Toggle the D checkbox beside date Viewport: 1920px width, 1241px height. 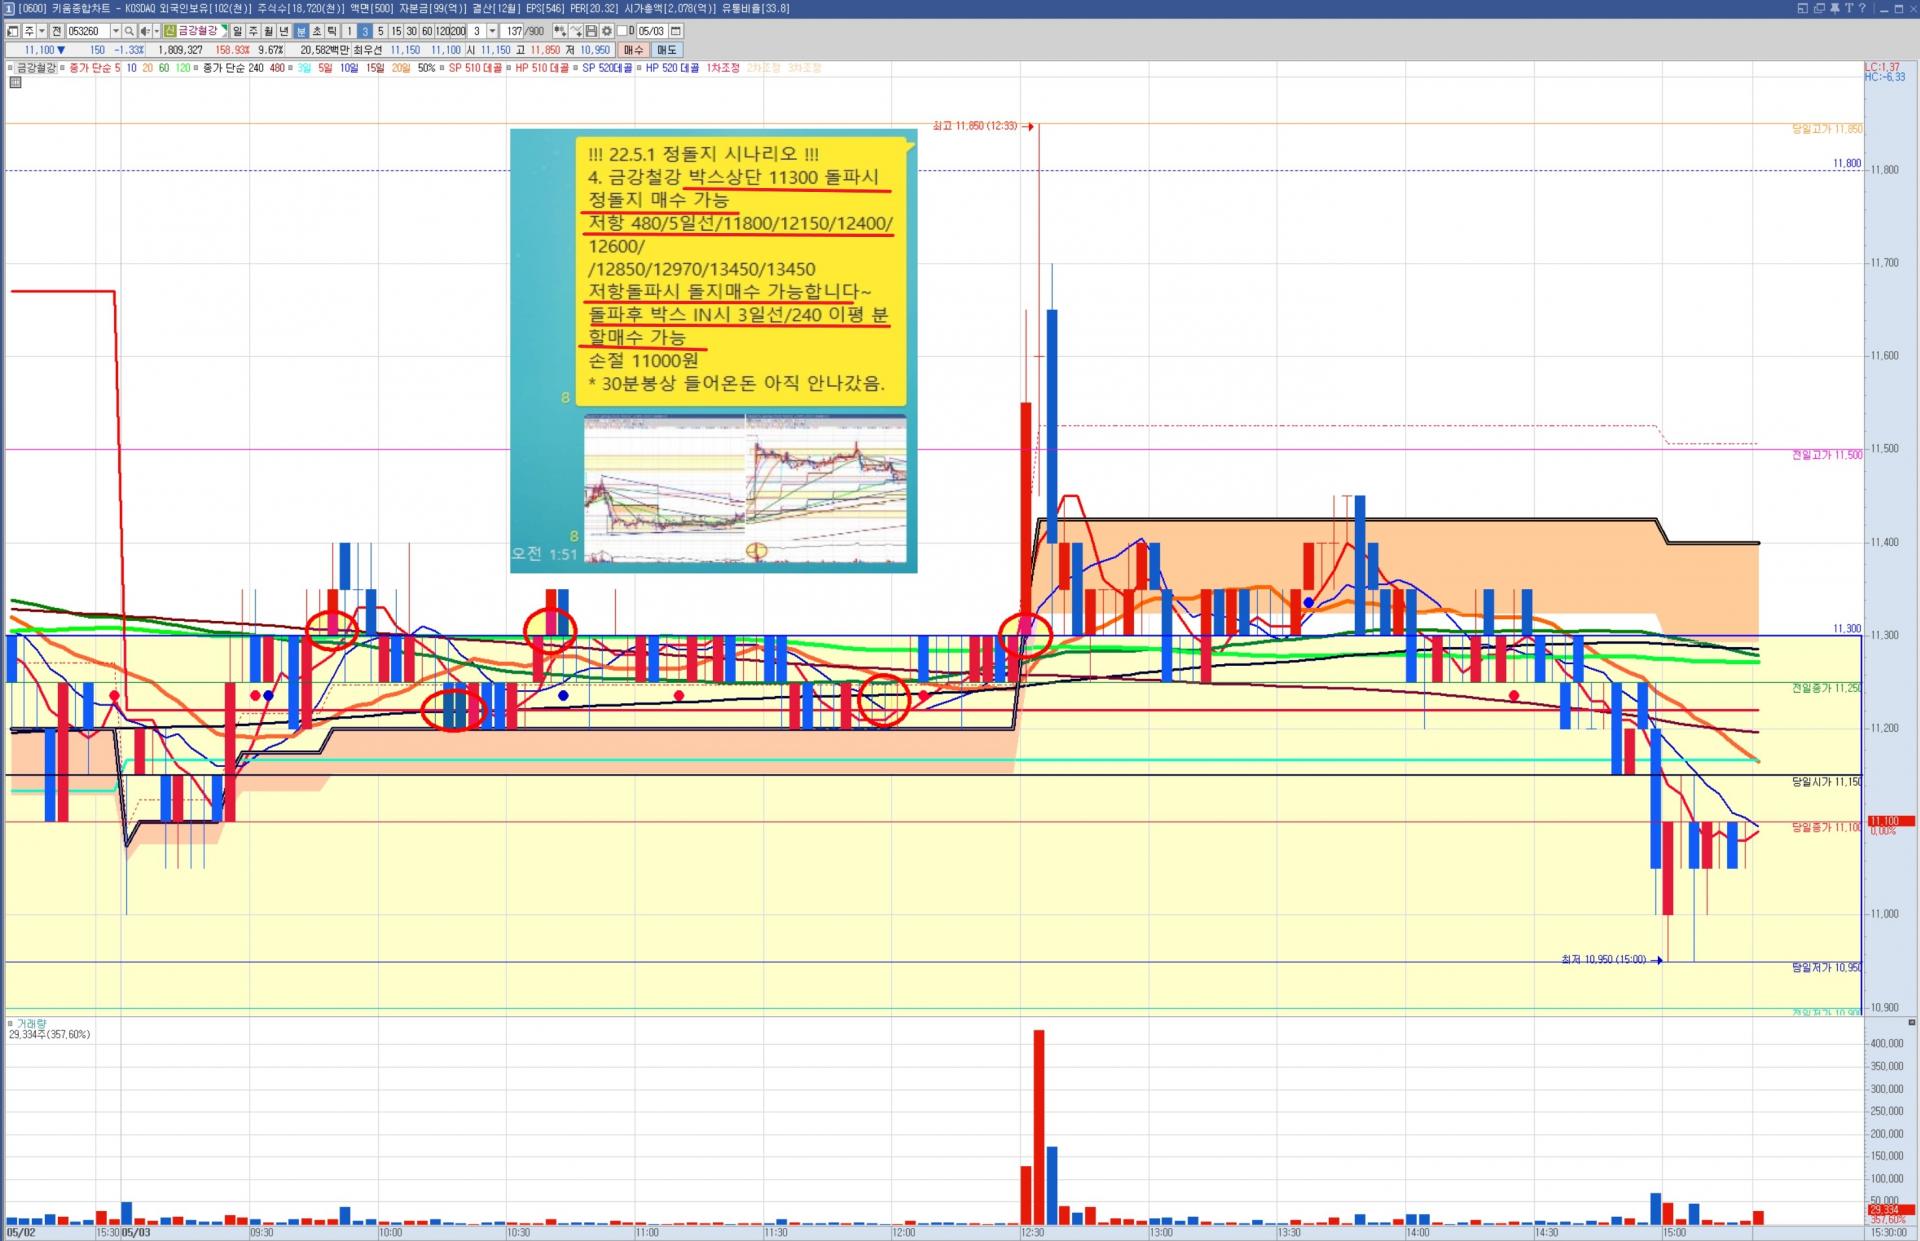[x=622, y=31]
